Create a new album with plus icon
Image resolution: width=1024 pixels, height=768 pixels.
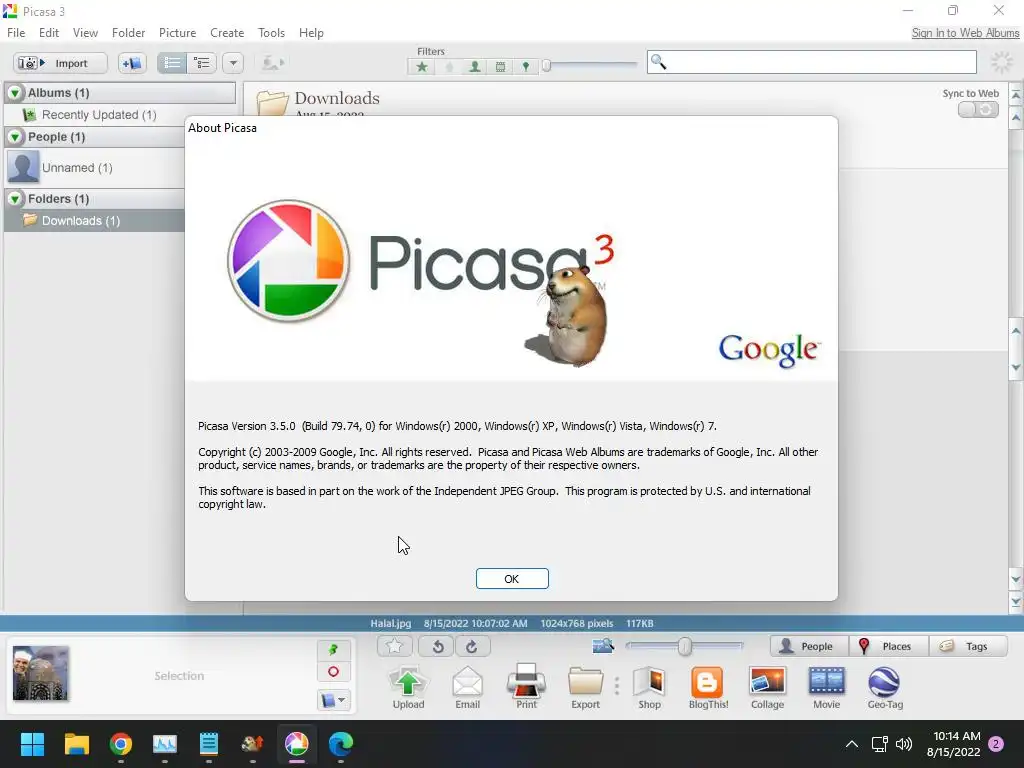132,63
